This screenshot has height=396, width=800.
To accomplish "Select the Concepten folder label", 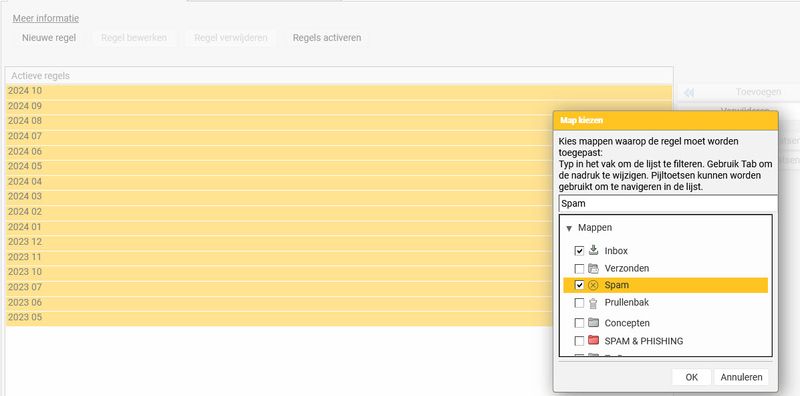I will click(627, 323).
